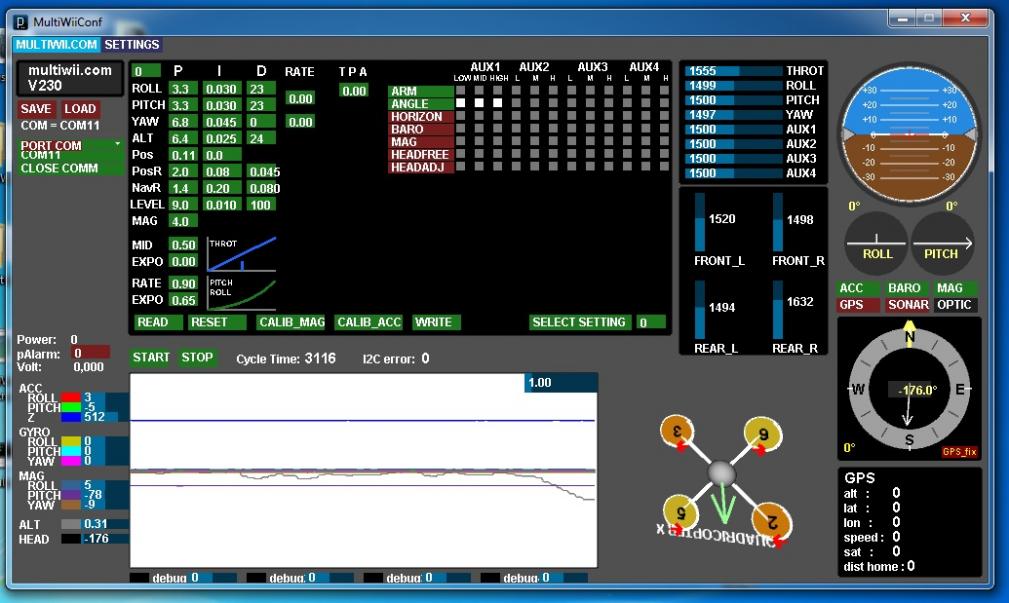Click the compass heading indicator
This screenshot has height=603, width=1009.
tap(909, 389)
